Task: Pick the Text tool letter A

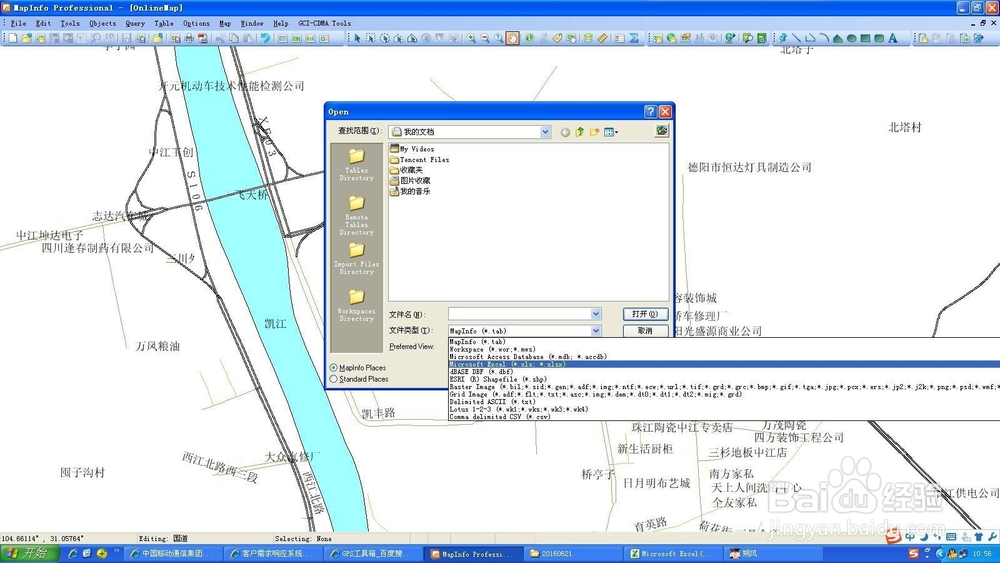Action: [x=893, y=38]
